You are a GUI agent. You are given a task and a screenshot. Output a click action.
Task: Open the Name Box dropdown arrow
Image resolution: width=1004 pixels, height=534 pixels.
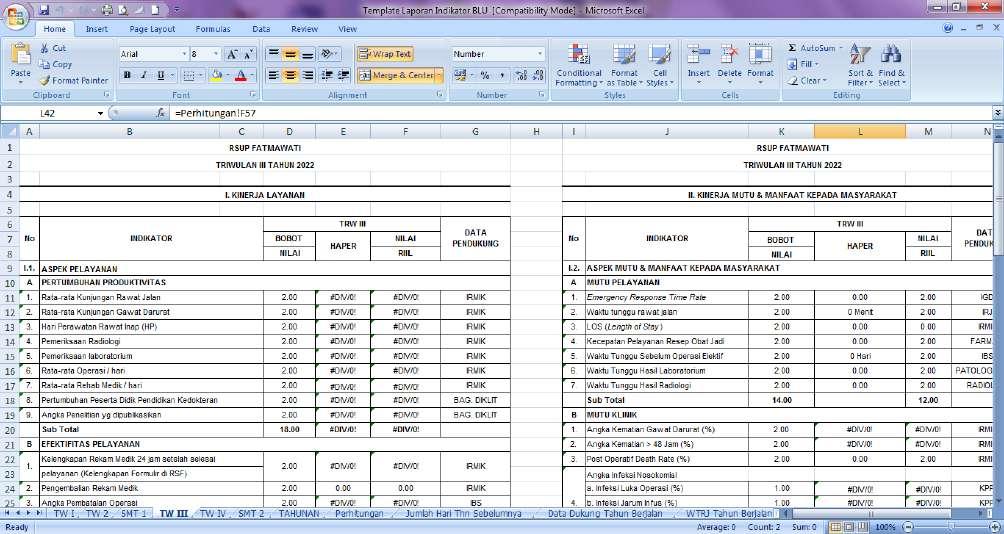[101, 113]
